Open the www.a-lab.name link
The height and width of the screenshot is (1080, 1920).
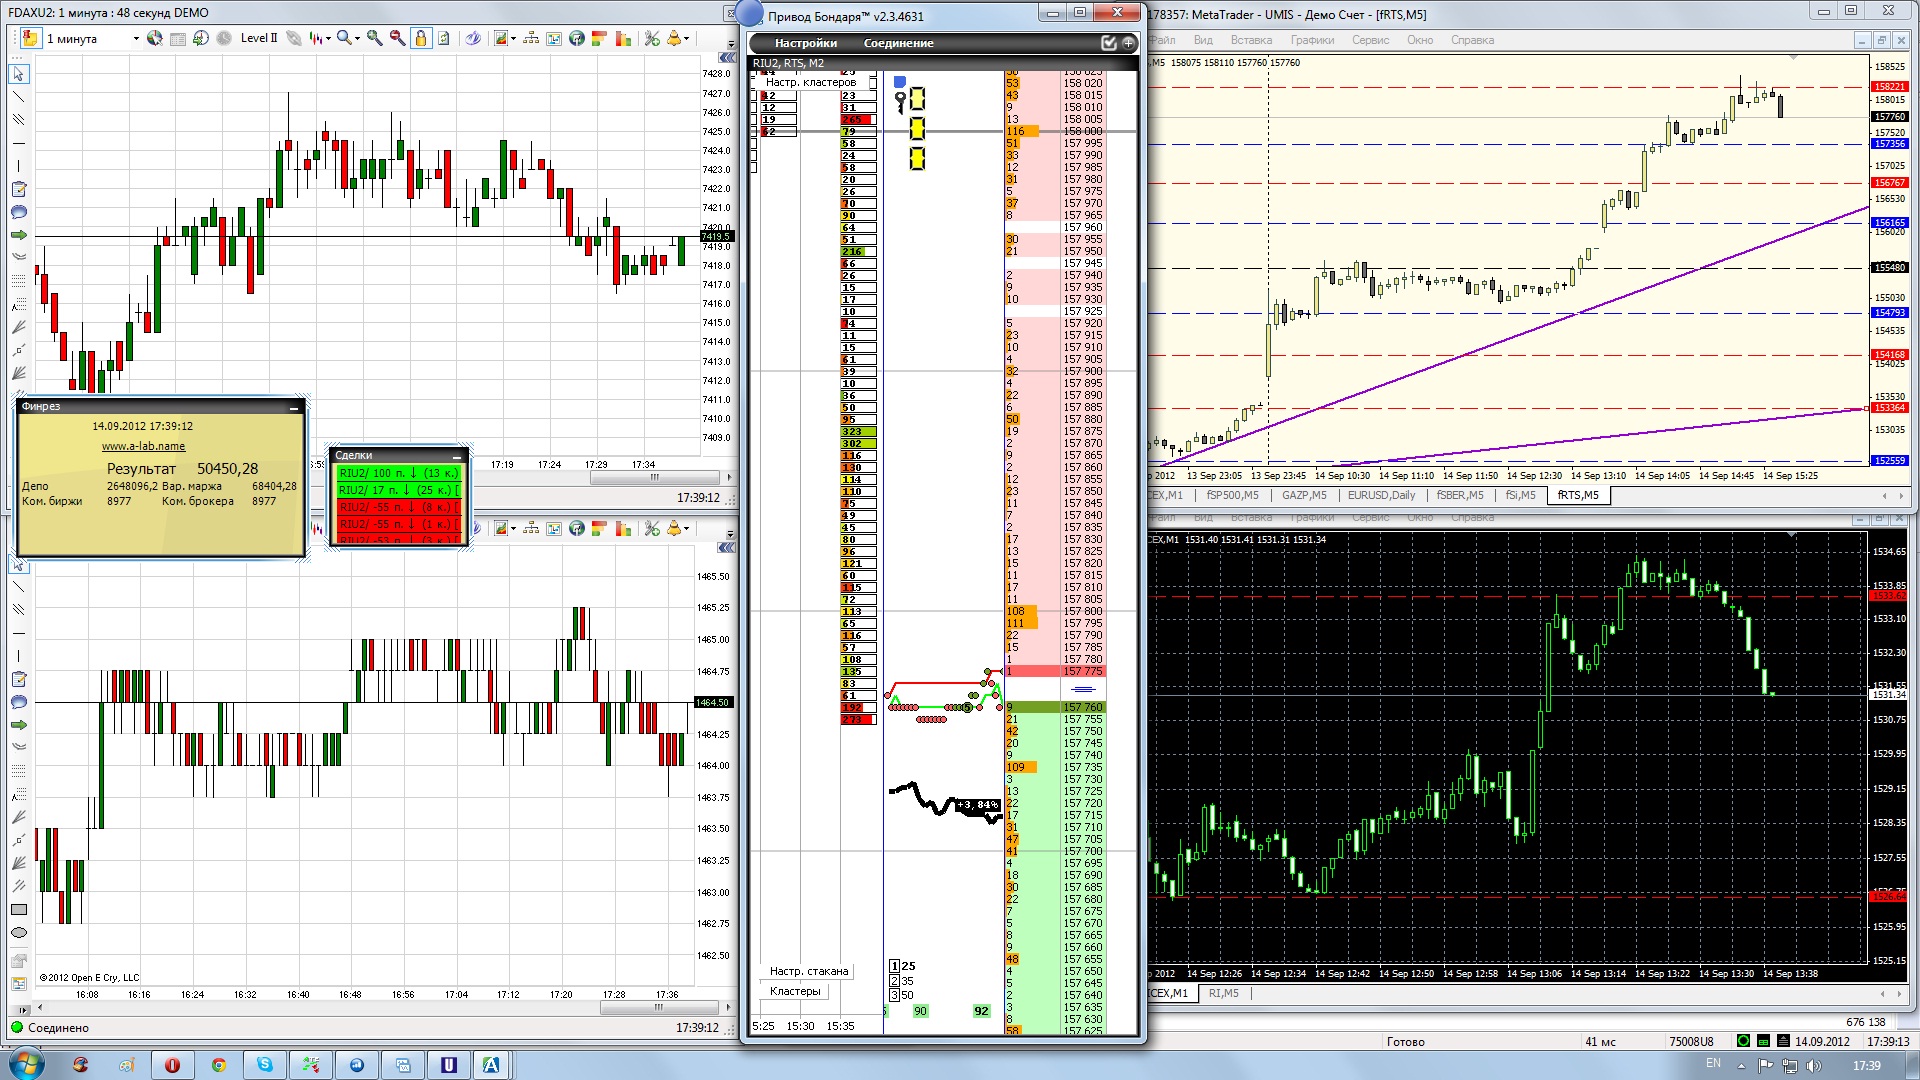coord(143,446)
